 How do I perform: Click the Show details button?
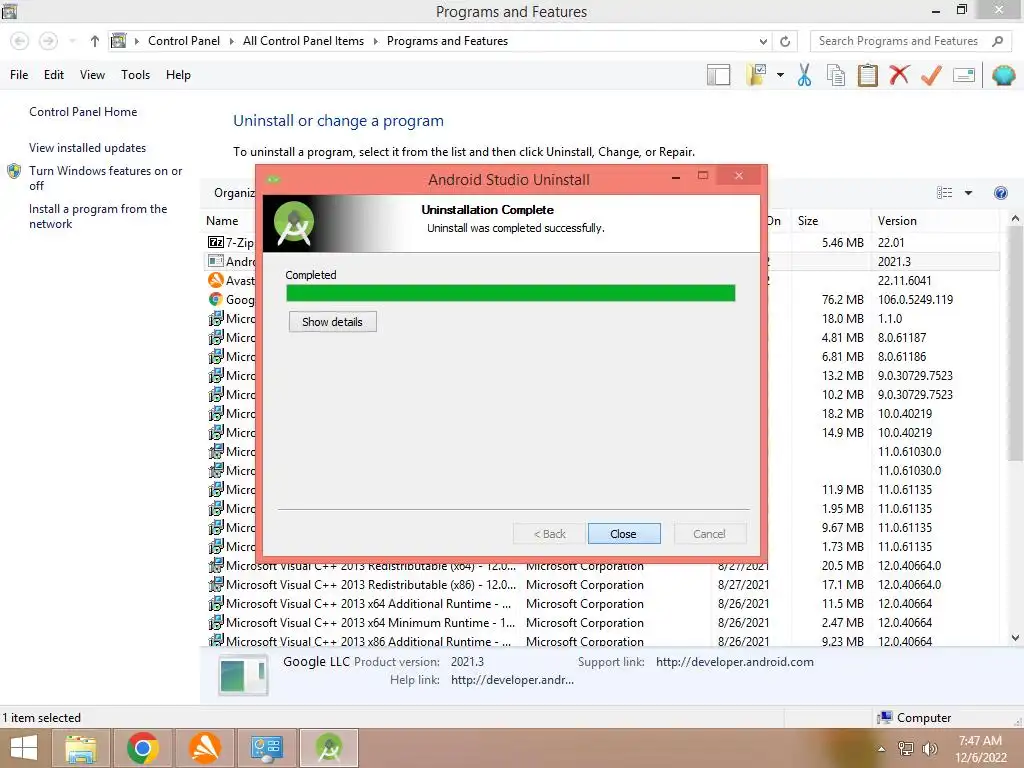[332, 322]
